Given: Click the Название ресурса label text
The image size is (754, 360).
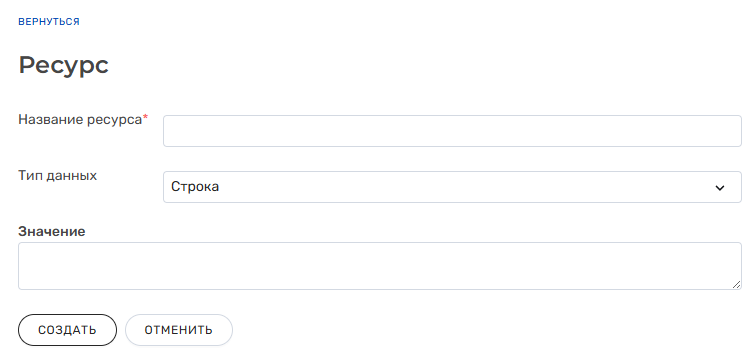Looking at the screenshot, I should pyautogui.click(x=80, y=120).
